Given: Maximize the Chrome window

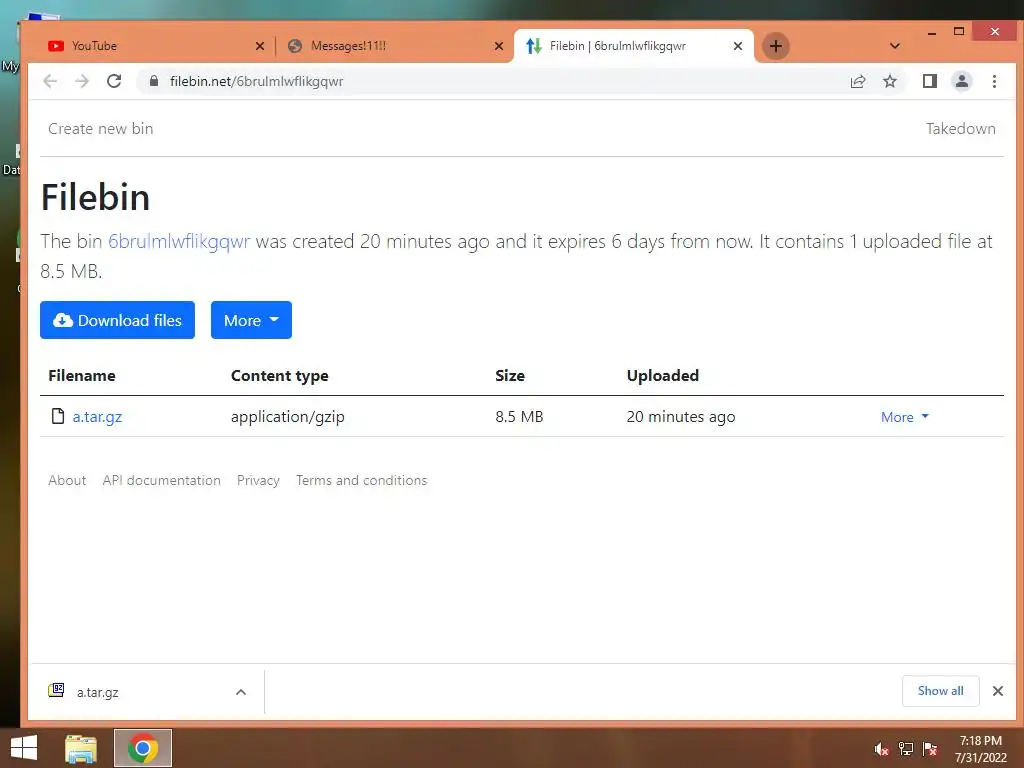Looking at the screenshot, I should click(x=959, y=31).
